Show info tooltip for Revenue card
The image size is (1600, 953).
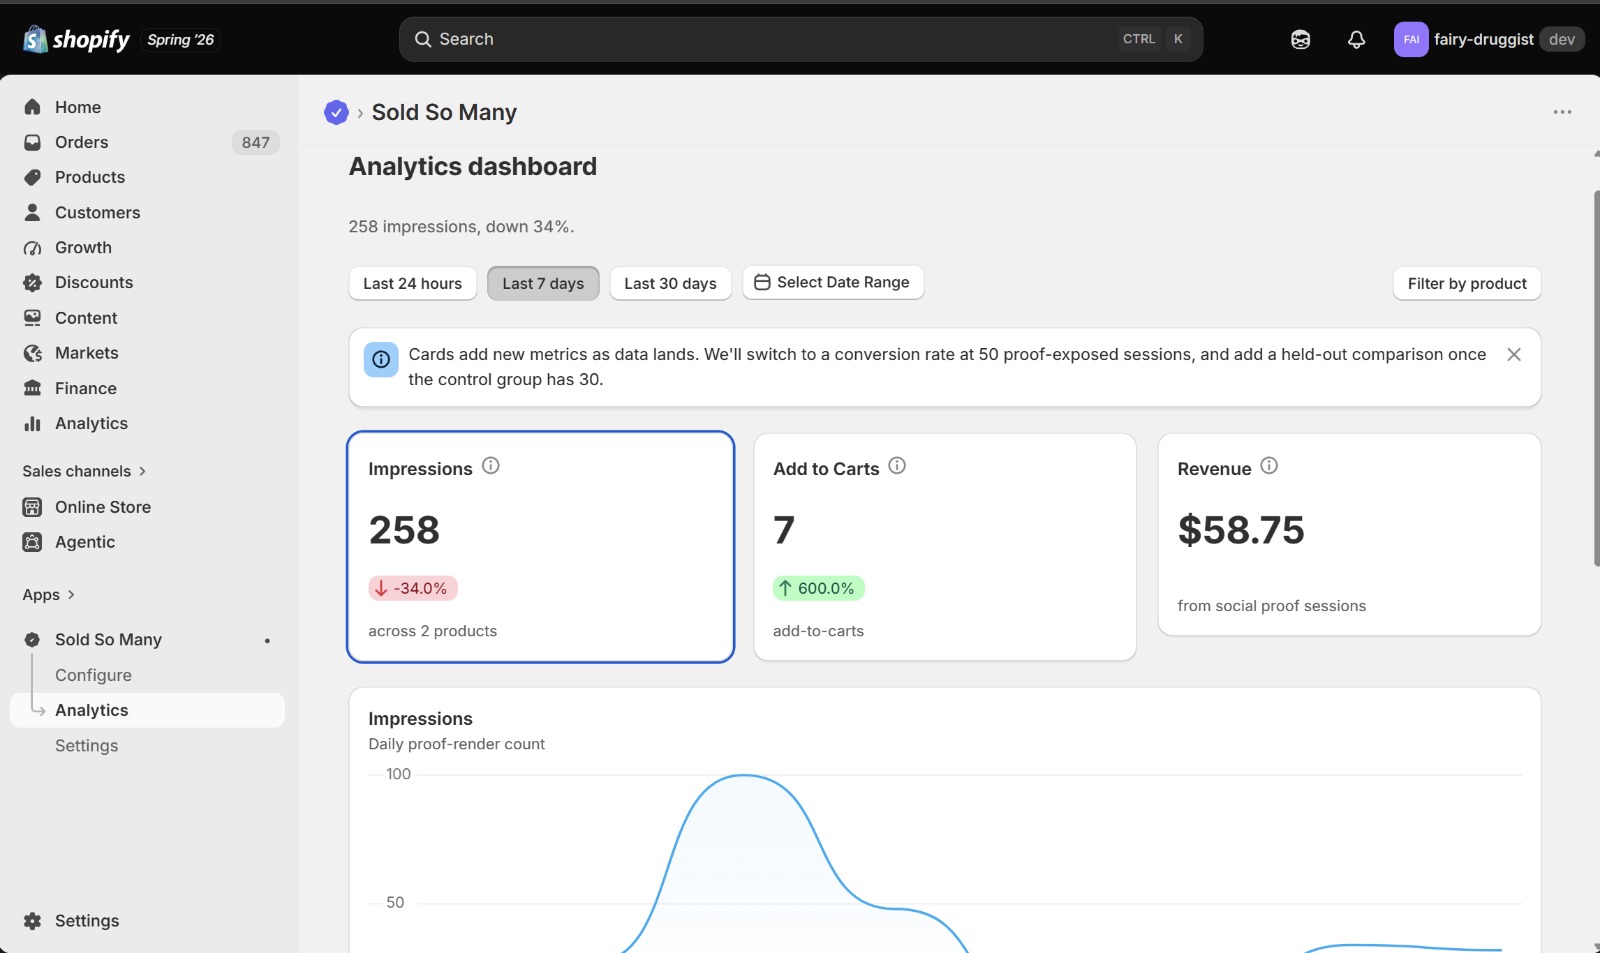coord(1269,466)
